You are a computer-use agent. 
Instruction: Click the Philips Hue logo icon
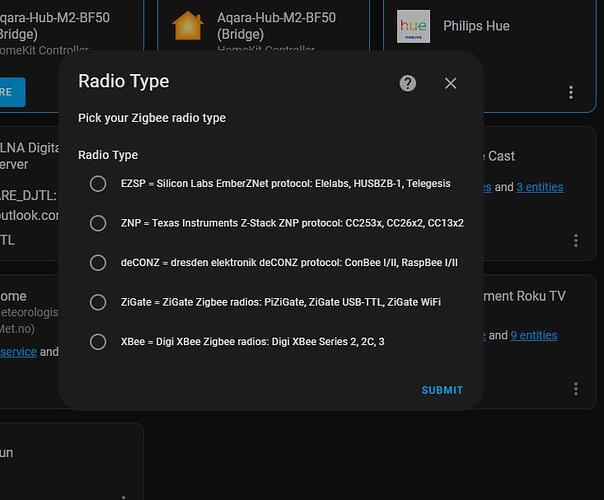[x=413, y=27]
